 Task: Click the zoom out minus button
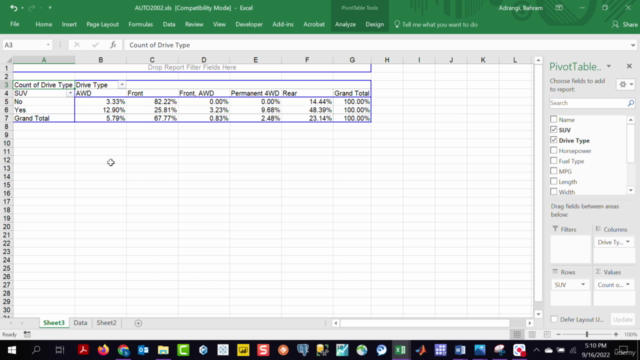point(558,334)
